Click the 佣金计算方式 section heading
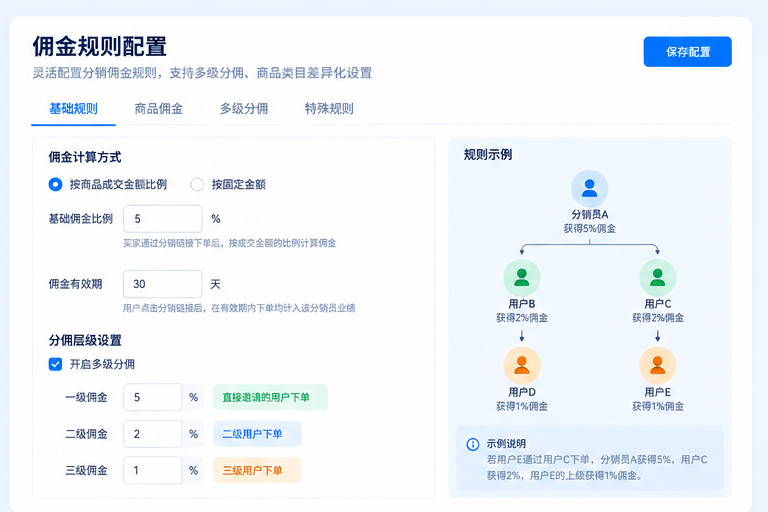The height and width of the screenshot is (512, 768). click(85, 157)
